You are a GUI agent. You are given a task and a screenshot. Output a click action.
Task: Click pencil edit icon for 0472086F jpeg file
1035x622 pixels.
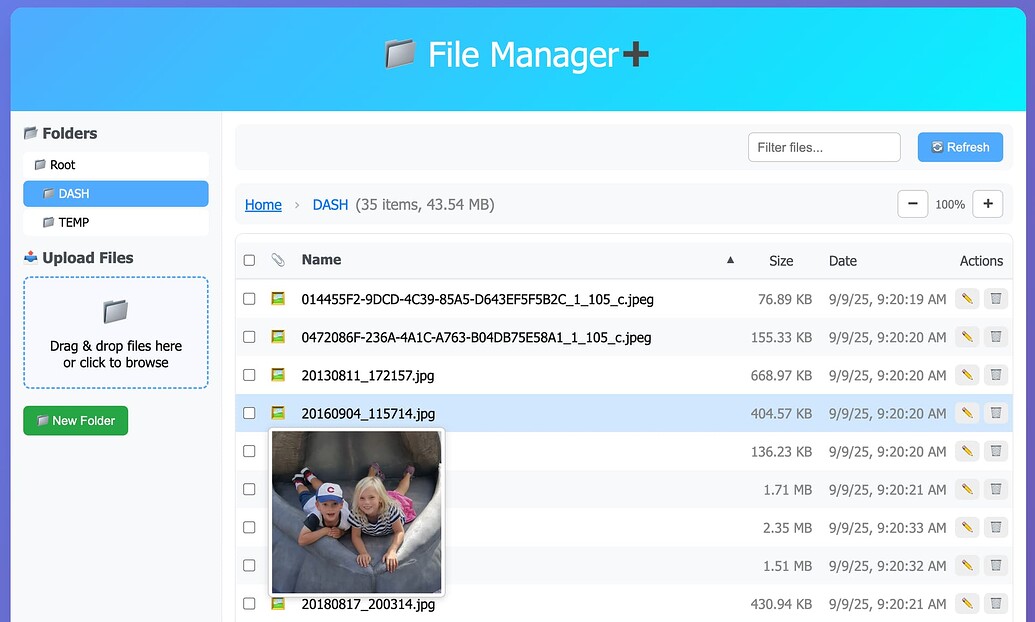966,337
